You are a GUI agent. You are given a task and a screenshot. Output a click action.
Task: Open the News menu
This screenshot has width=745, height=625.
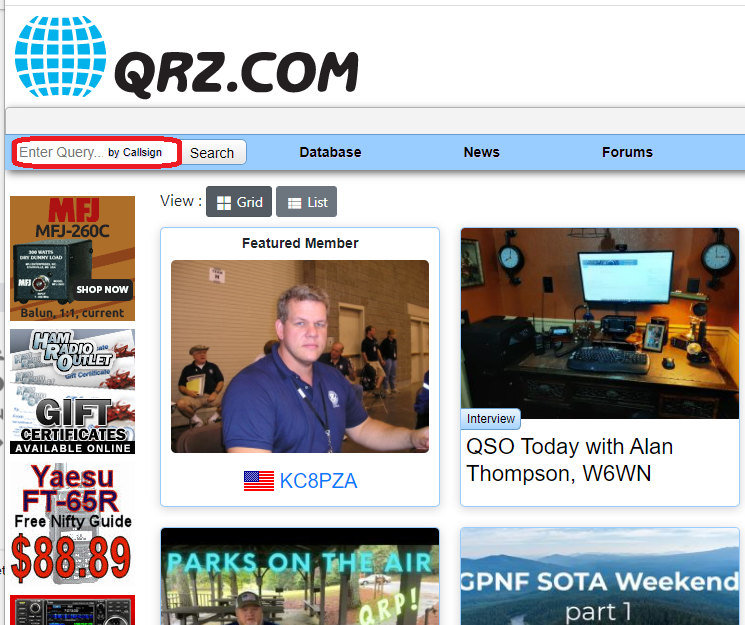point(481,152)
